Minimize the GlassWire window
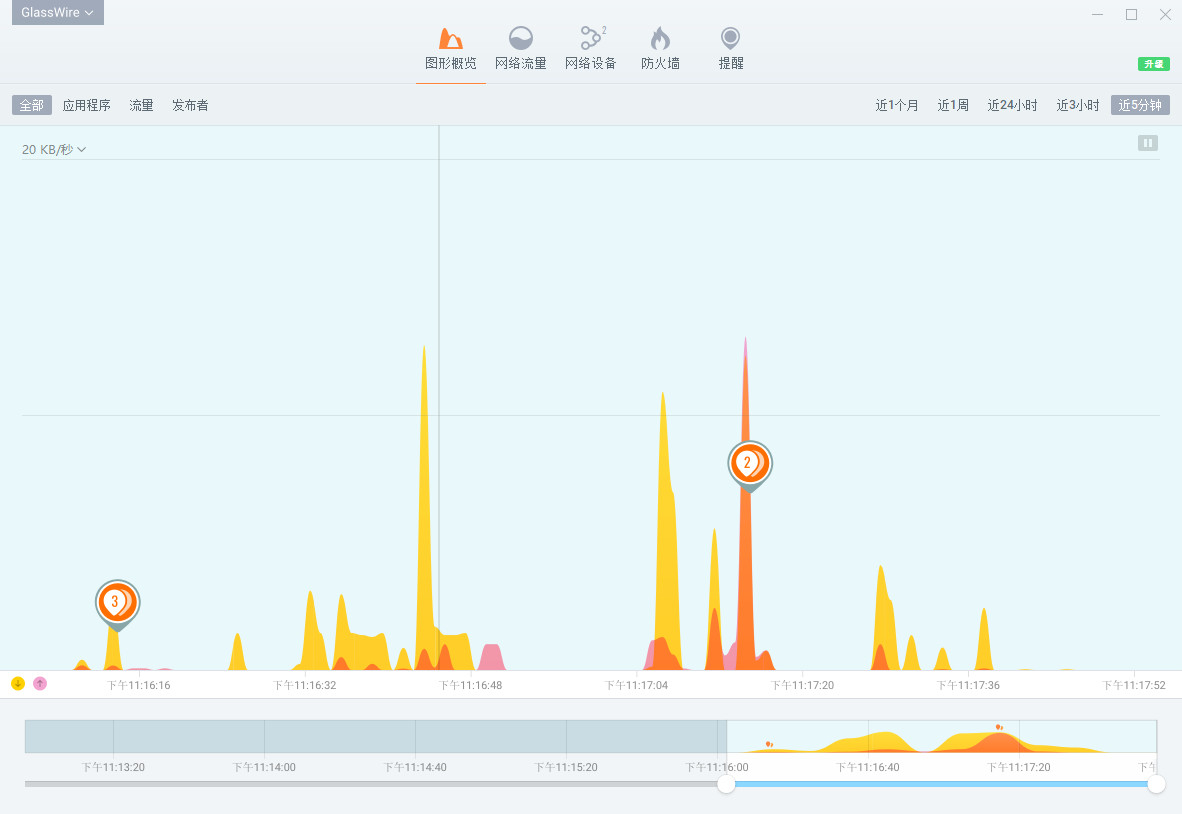Image resolution: width=1182 pixels, height=814 pixels. [x=1098, y=14]
